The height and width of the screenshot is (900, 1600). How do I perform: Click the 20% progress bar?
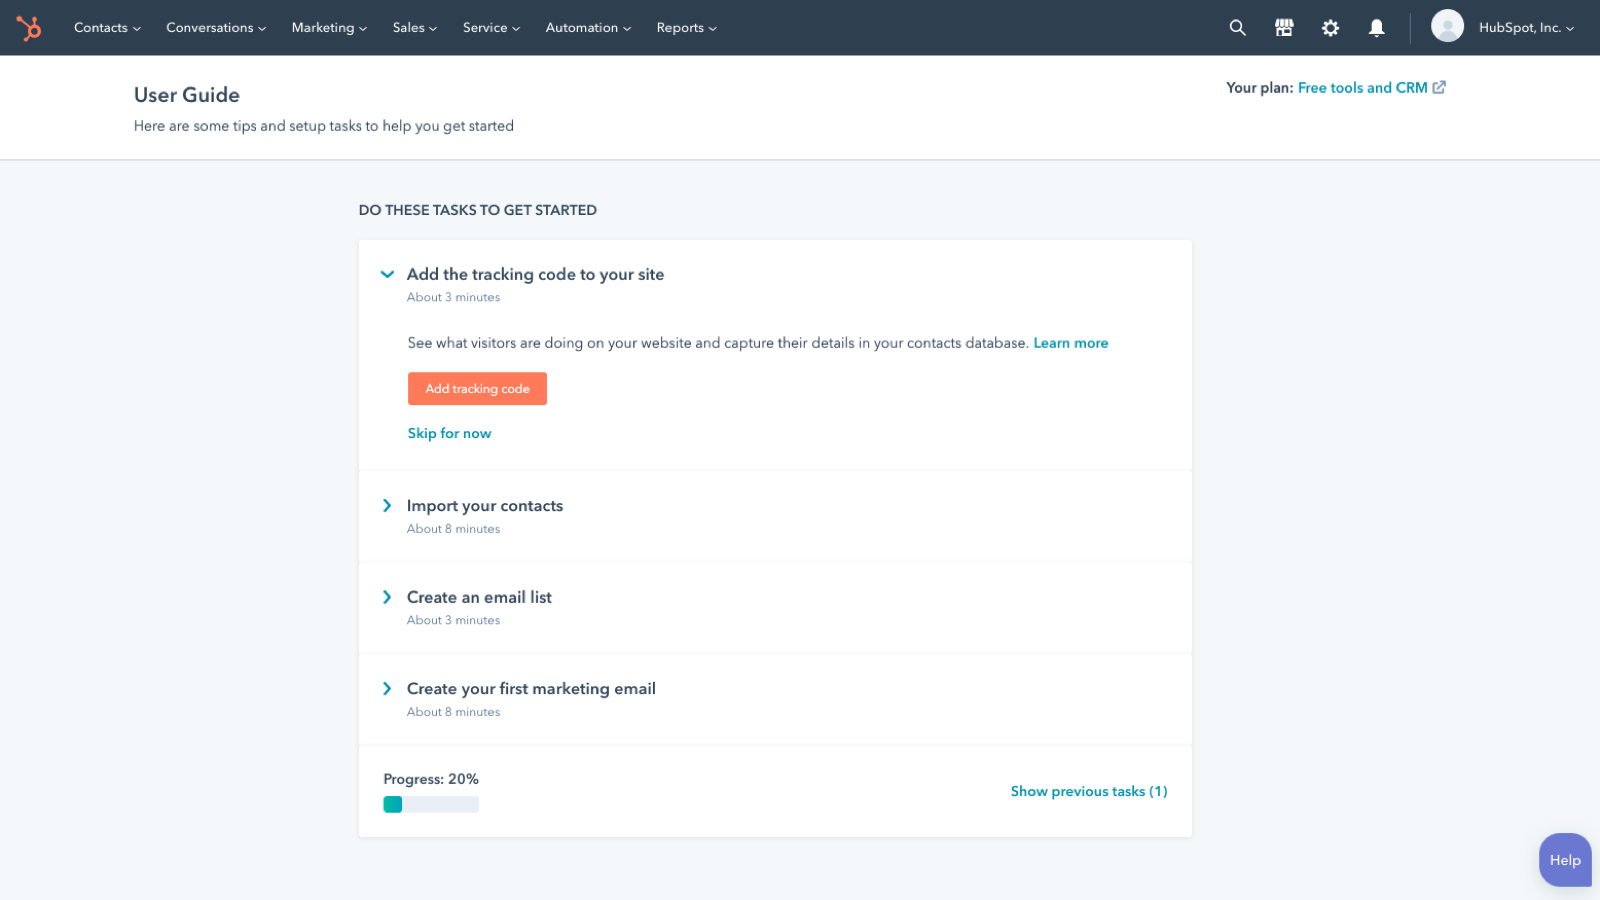(x=431, y=803)
